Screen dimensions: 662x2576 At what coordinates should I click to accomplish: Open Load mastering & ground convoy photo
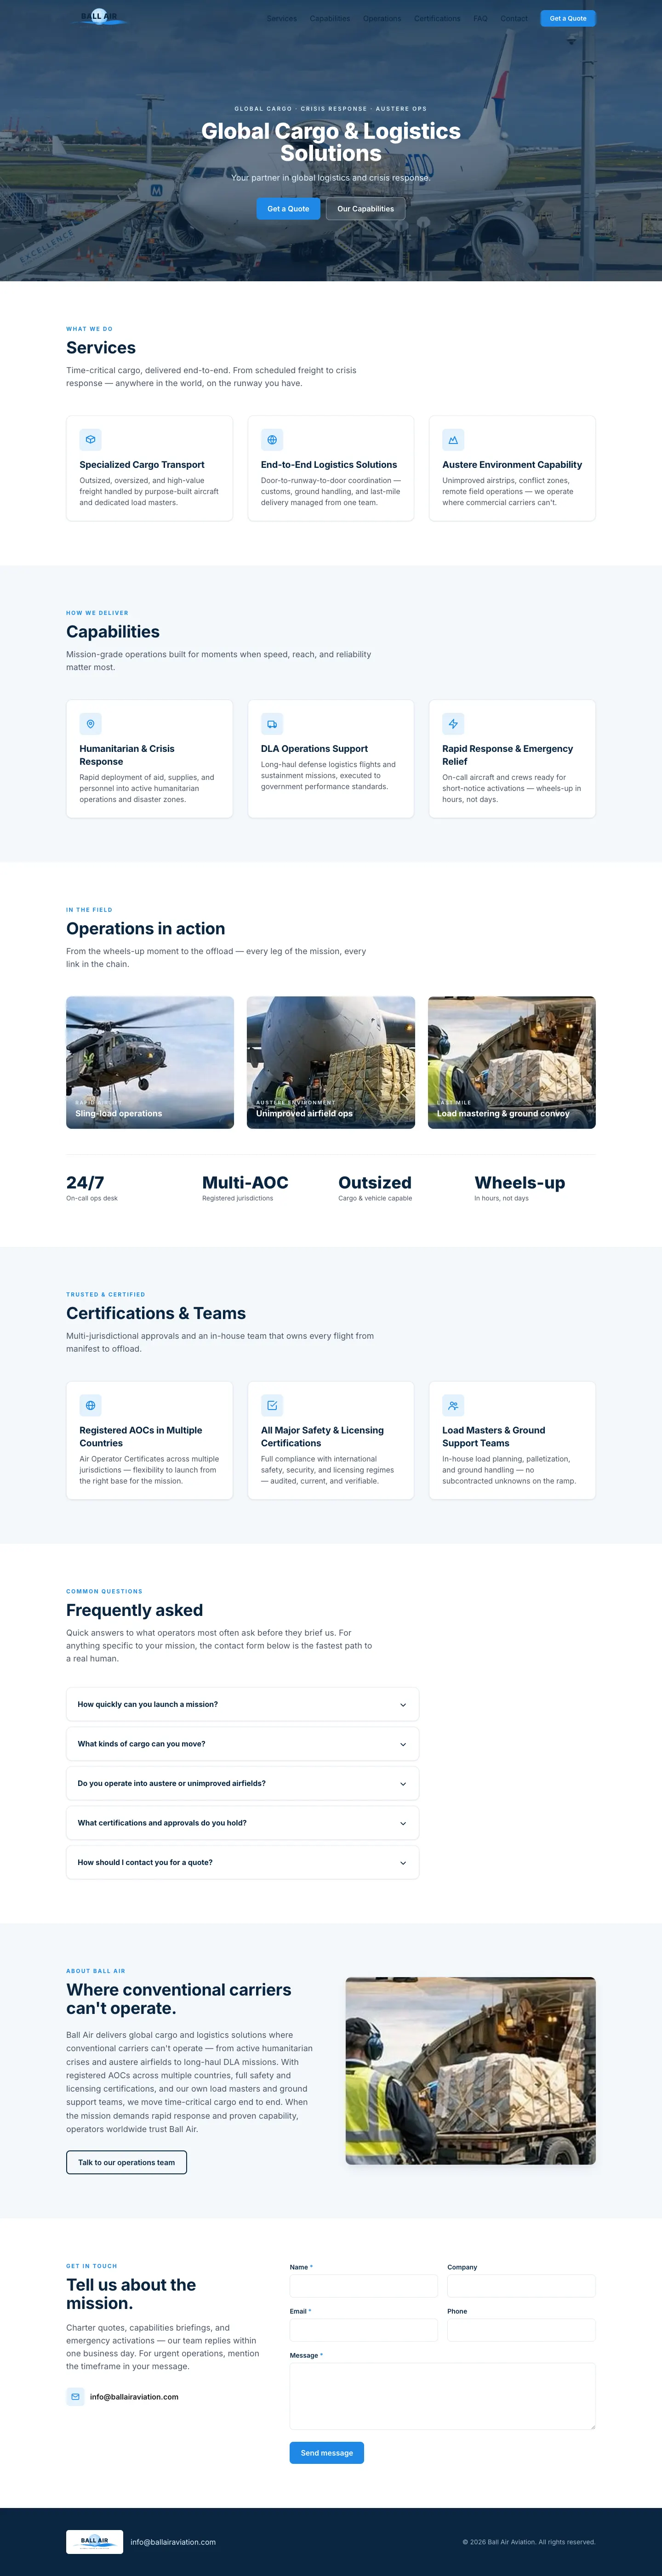(x=512, y=1062)
